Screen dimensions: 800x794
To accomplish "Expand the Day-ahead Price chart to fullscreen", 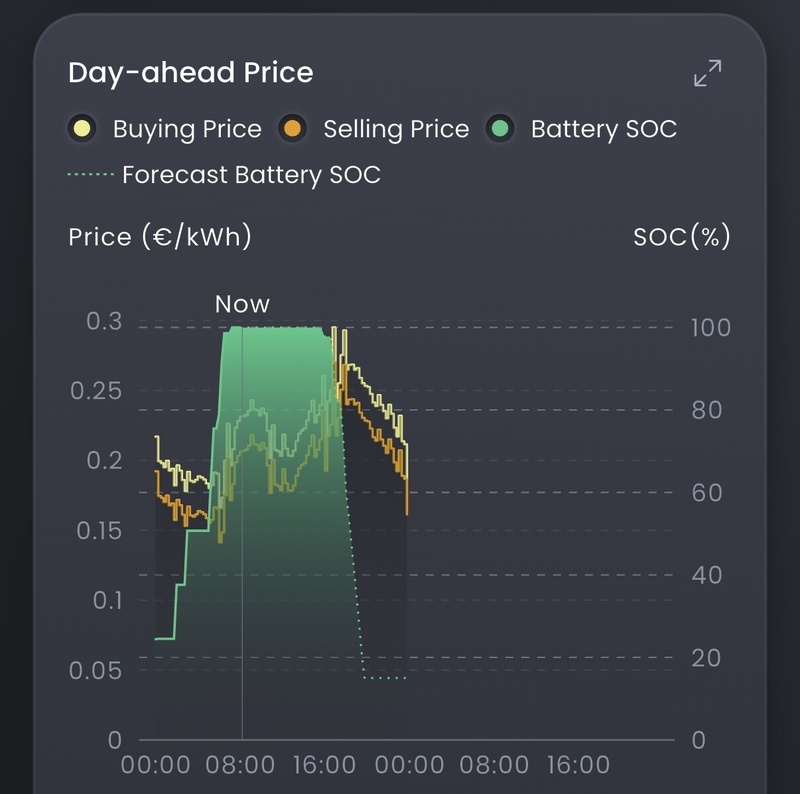I will [x=707, y=73].
